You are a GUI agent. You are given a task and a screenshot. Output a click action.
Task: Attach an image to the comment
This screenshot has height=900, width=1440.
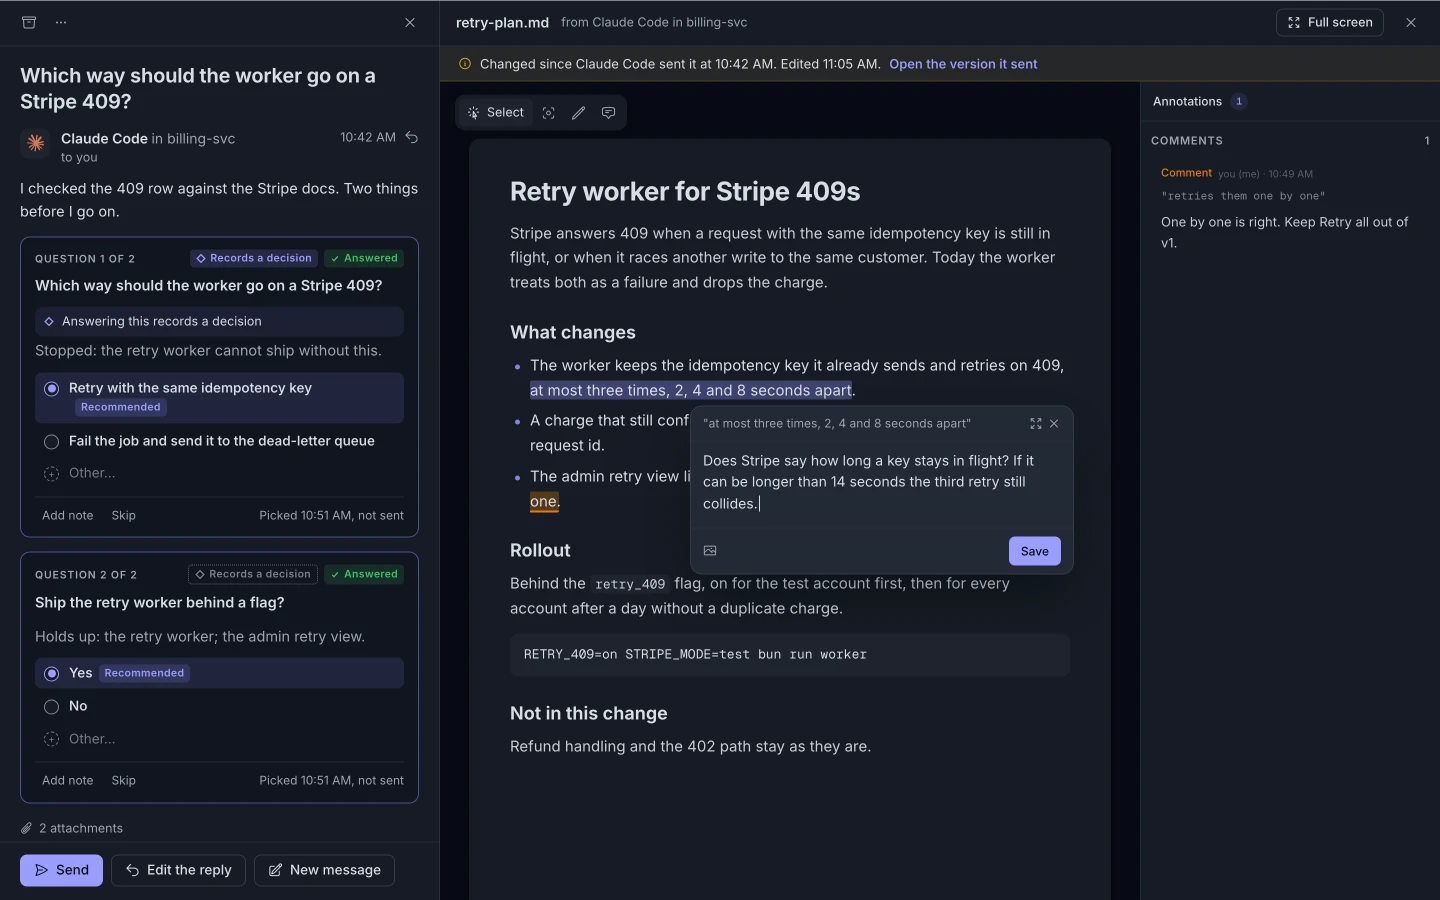coord(710,551)
